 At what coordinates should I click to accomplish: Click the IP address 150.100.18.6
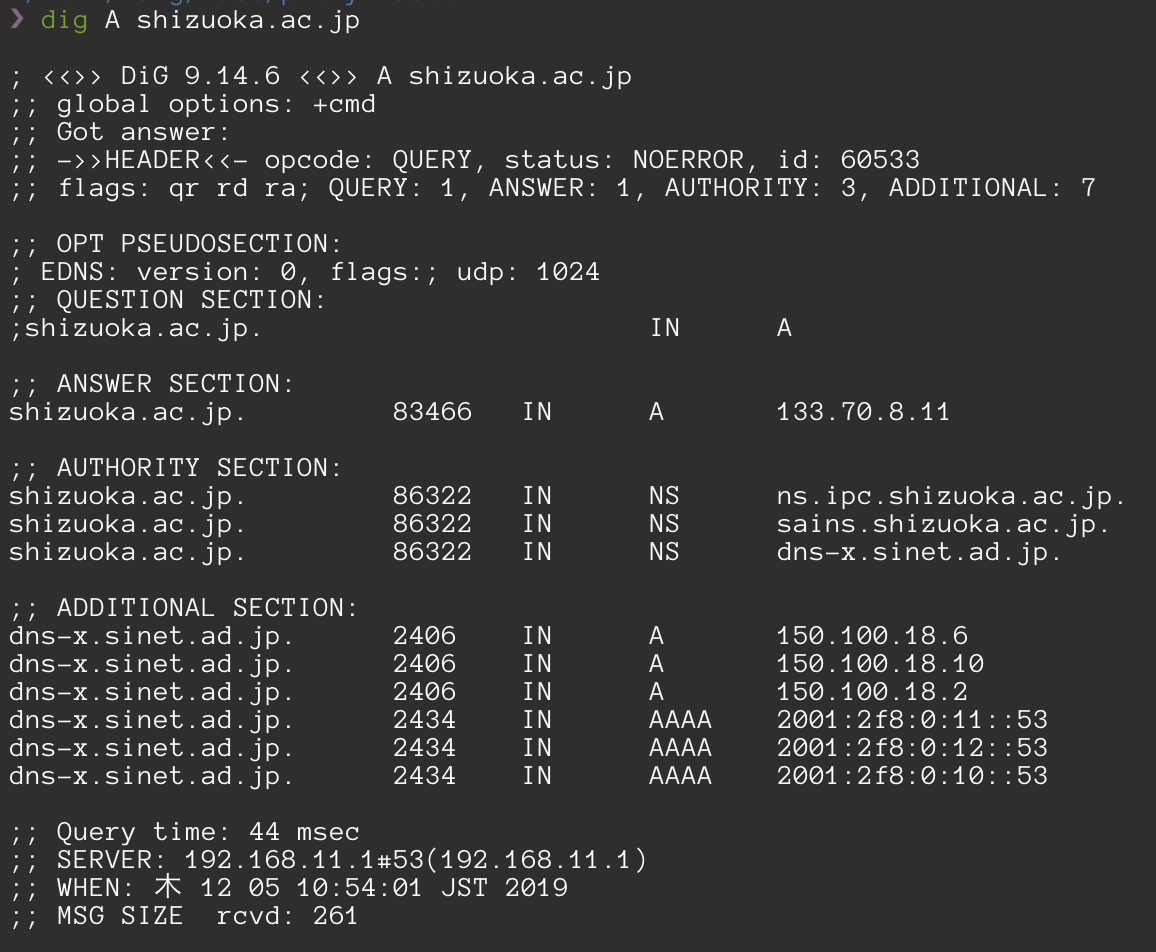coord(872,636)
